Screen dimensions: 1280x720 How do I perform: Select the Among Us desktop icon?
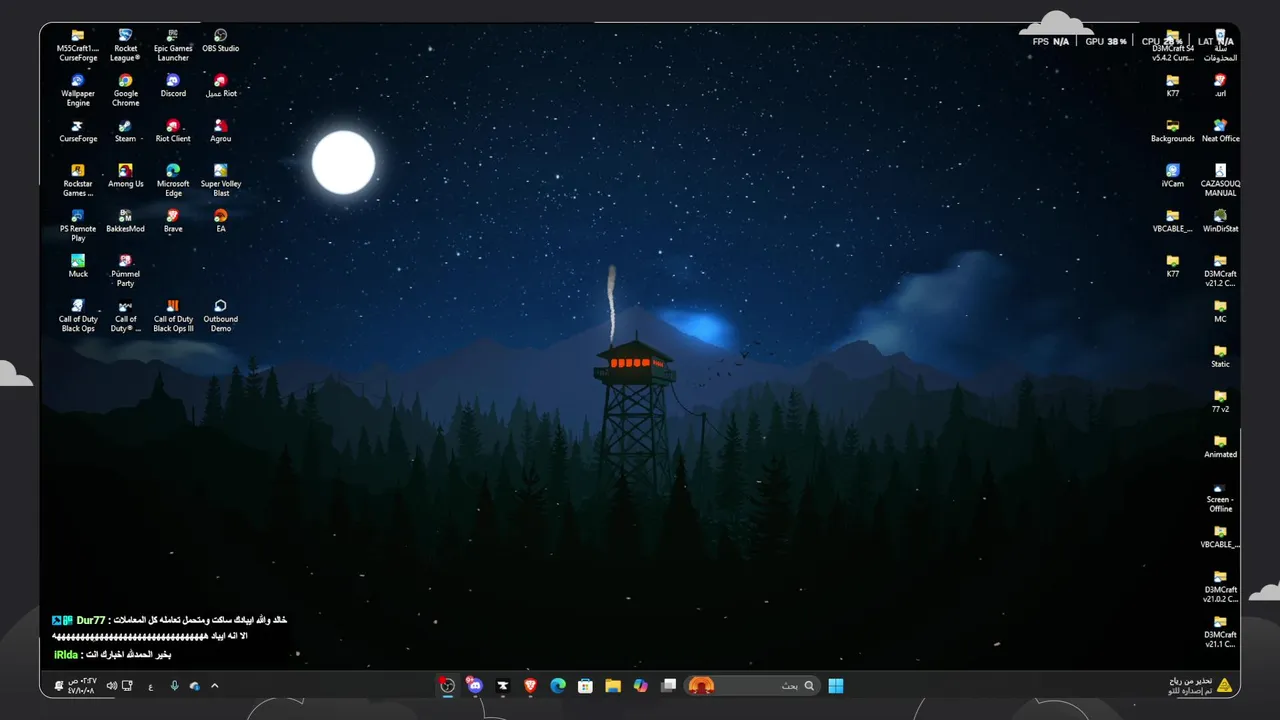pyautogui.click(x=125, y=176)
